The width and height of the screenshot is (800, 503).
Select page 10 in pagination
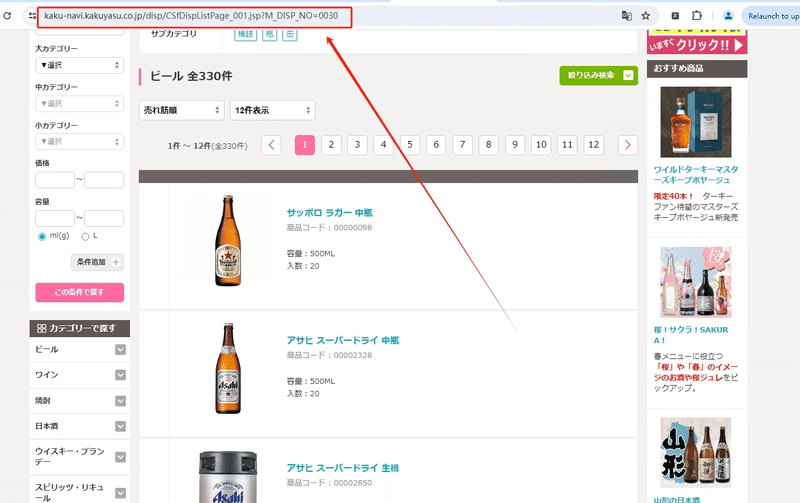tap(541, 145)
